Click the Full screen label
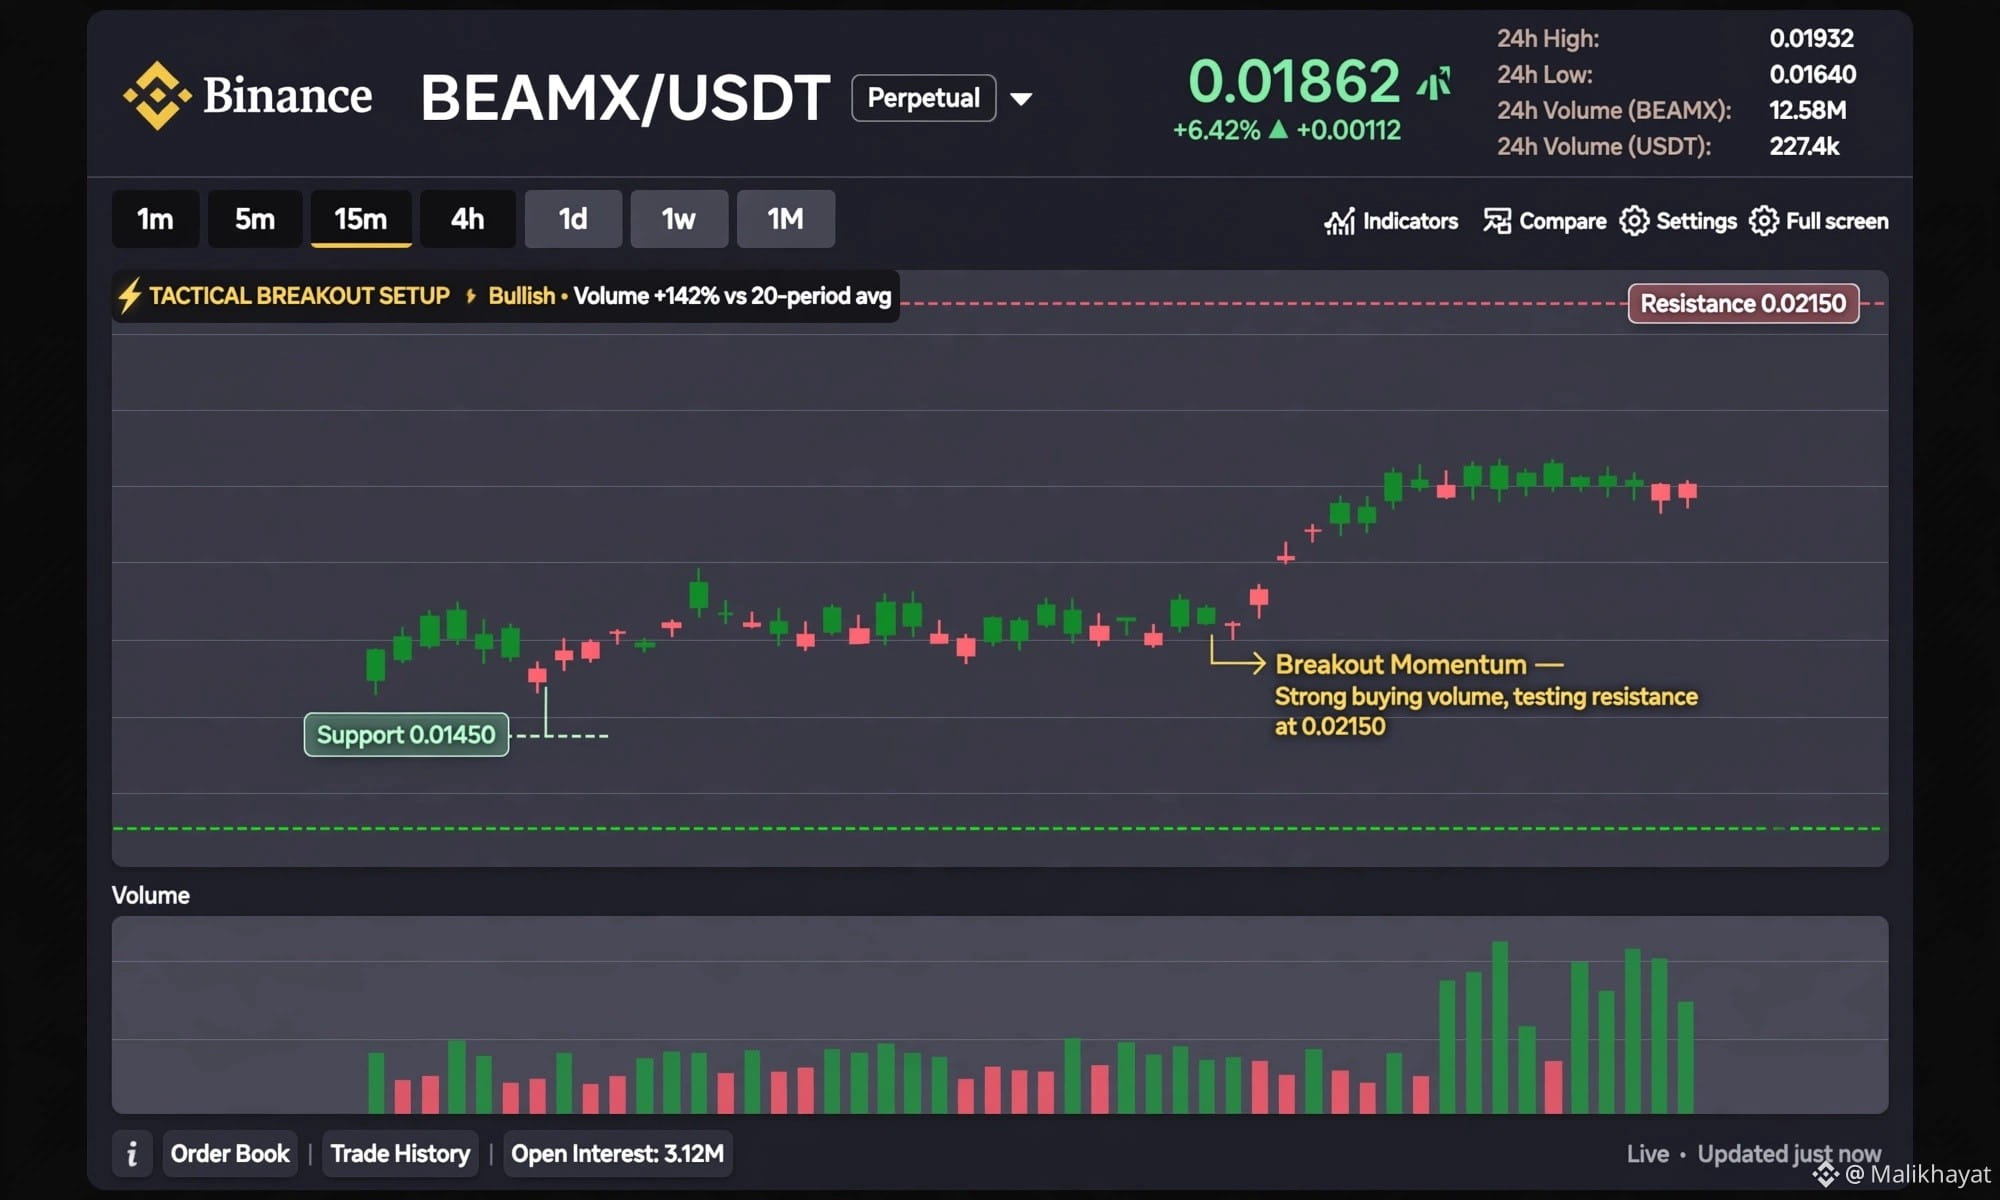Image resolution: width=2000 pixels, height=1200 pixels. 1837,221
